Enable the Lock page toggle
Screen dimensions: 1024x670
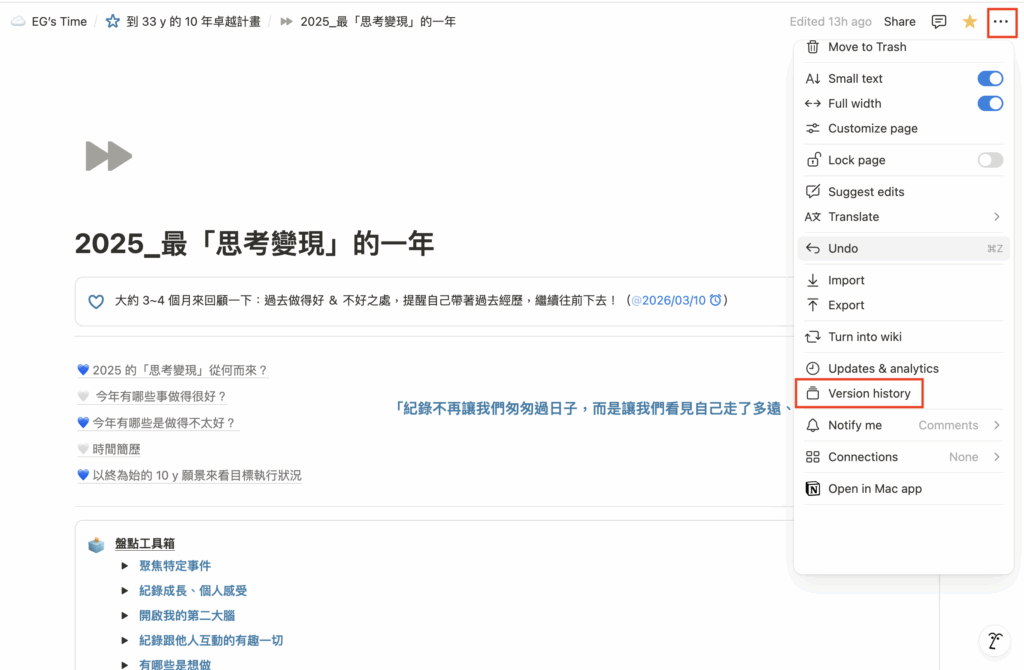[989, 160]
